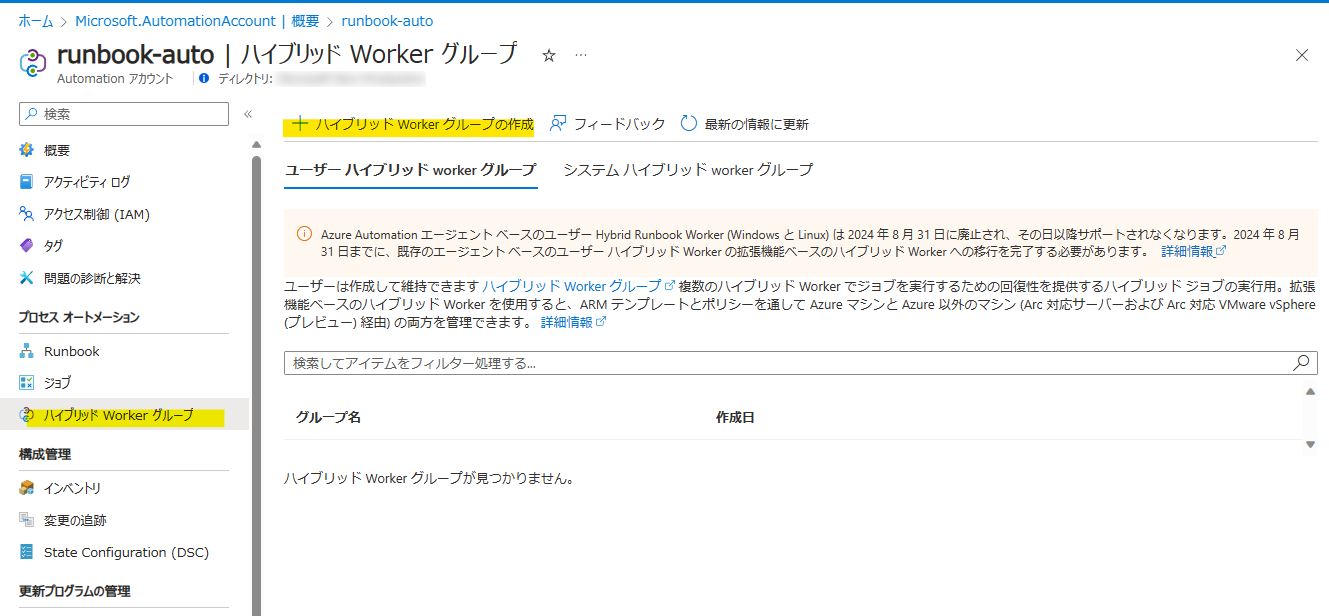Image resolution: width=1329 pixels, height=616 pixels.
Task: Click the アクティビティ ログ icon
Action: (x=27, y=182)
